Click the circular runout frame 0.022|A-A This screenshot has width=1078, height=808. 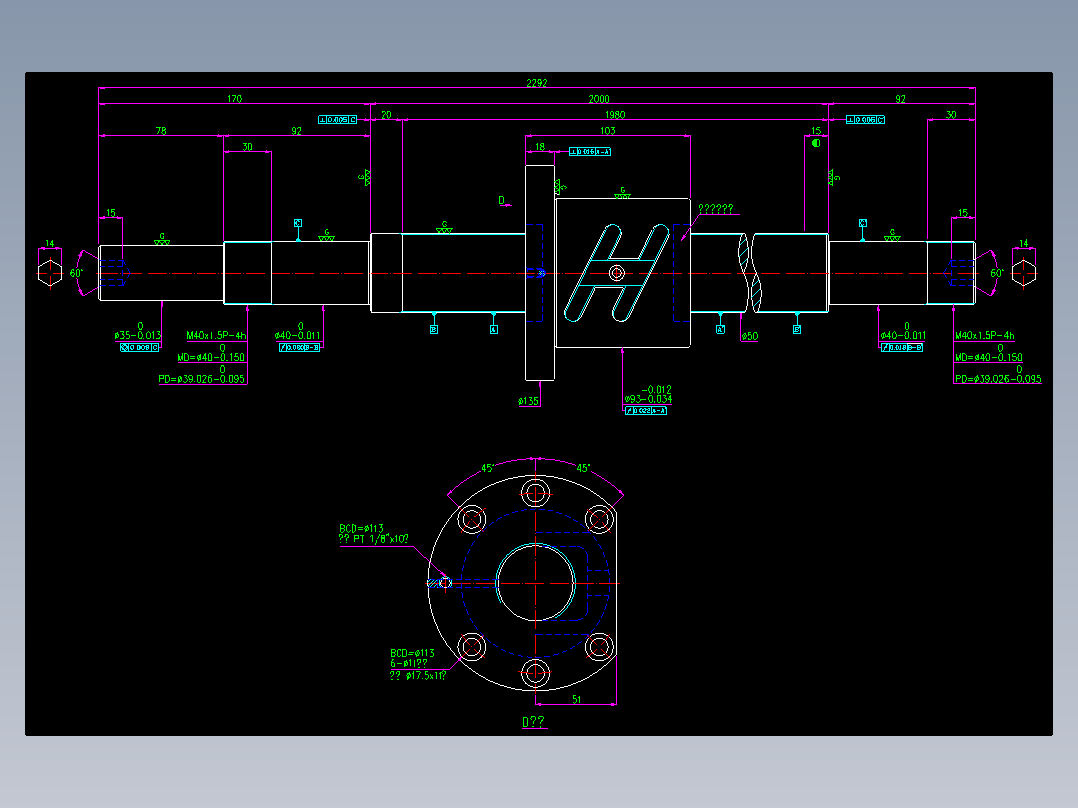pos(645,410)
